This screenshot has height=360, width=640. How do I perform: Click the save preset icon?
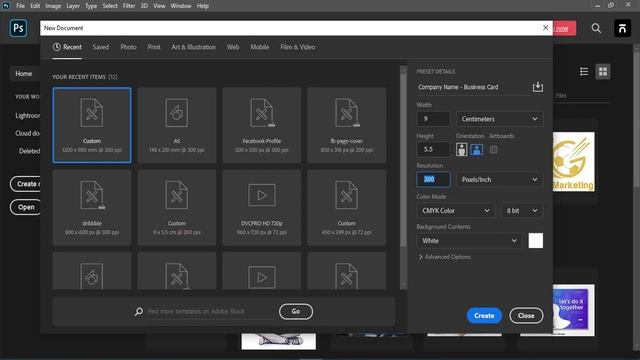[x=538, y=87]
